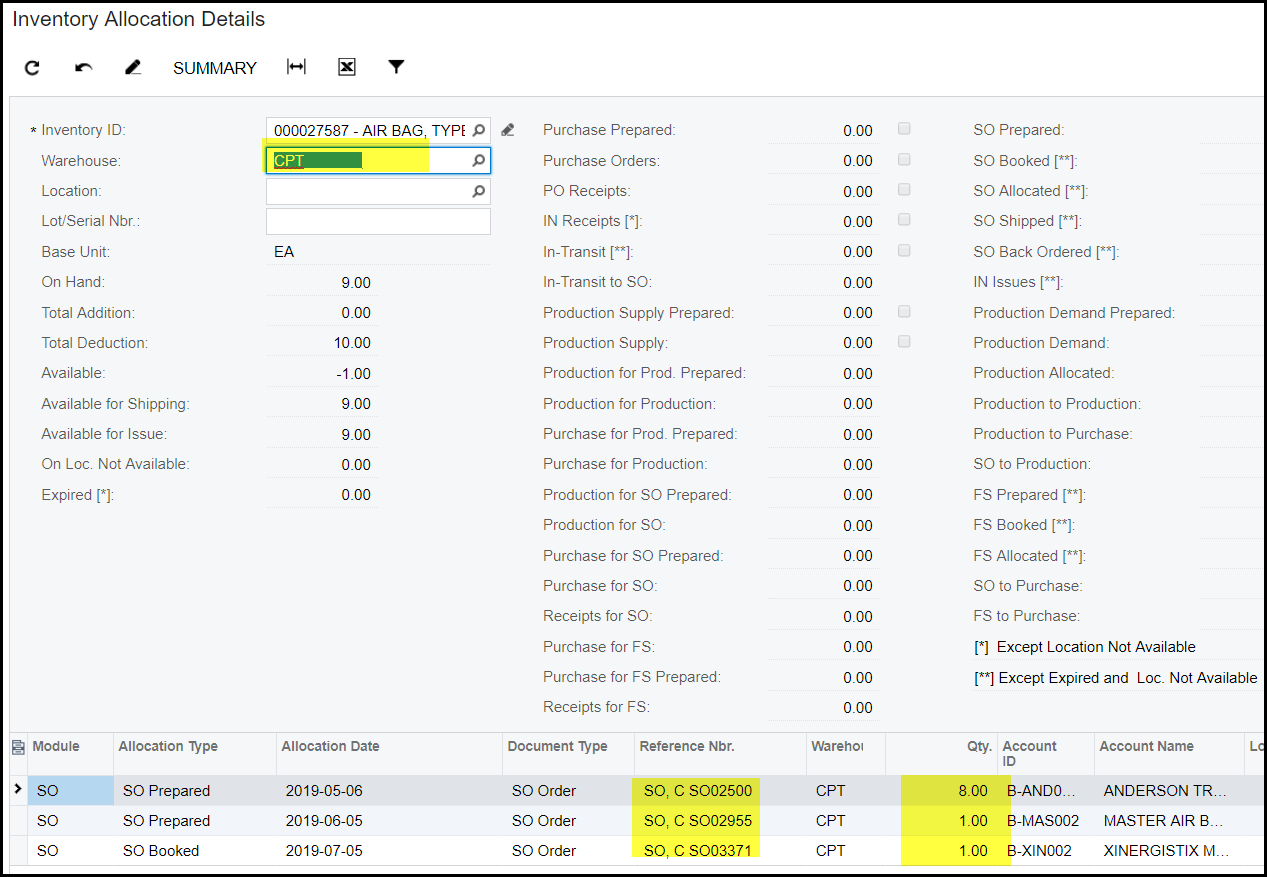Click the Allocation Date column header

330,746
